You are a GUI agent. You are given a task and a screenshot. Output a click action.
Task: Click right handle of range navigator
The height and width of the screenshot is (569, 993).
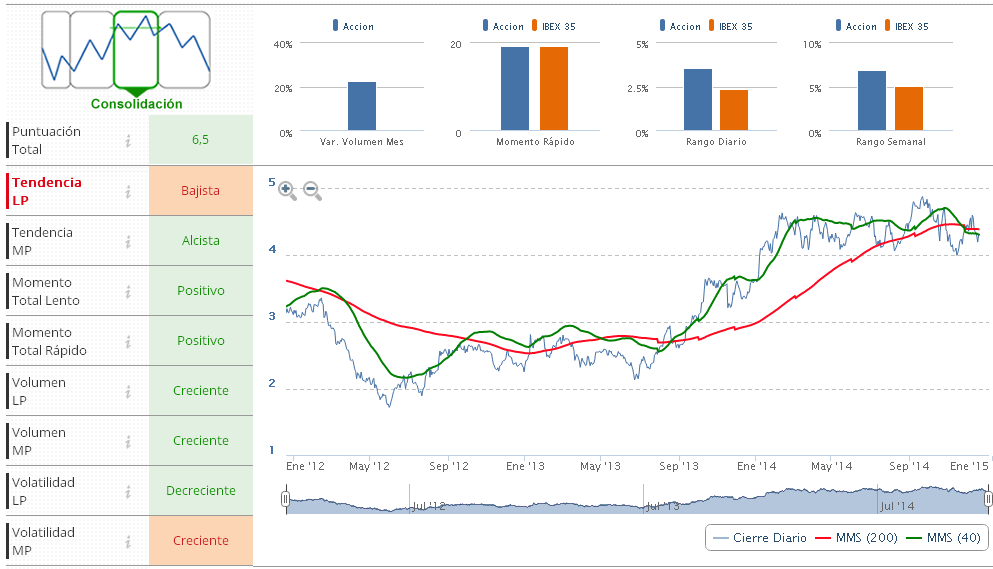click(988, 498)
